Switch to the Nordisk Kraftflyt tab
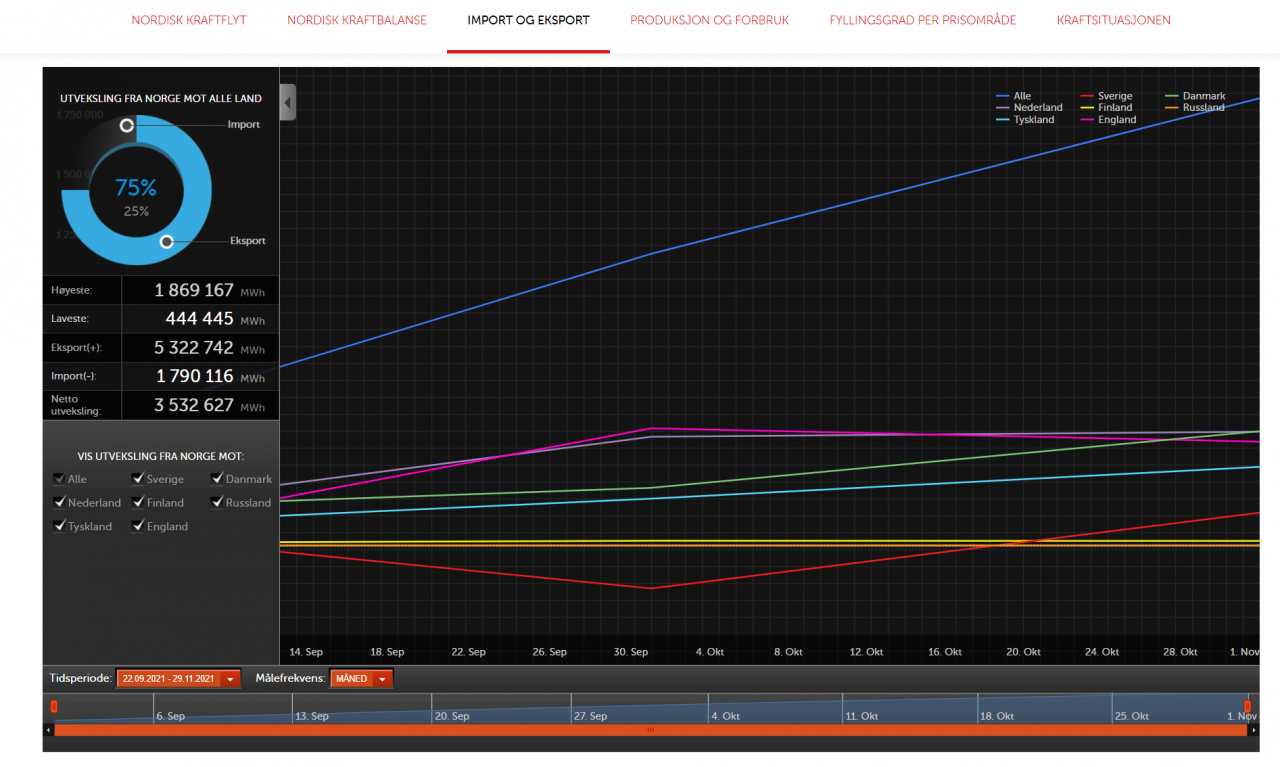 [189, 20]
